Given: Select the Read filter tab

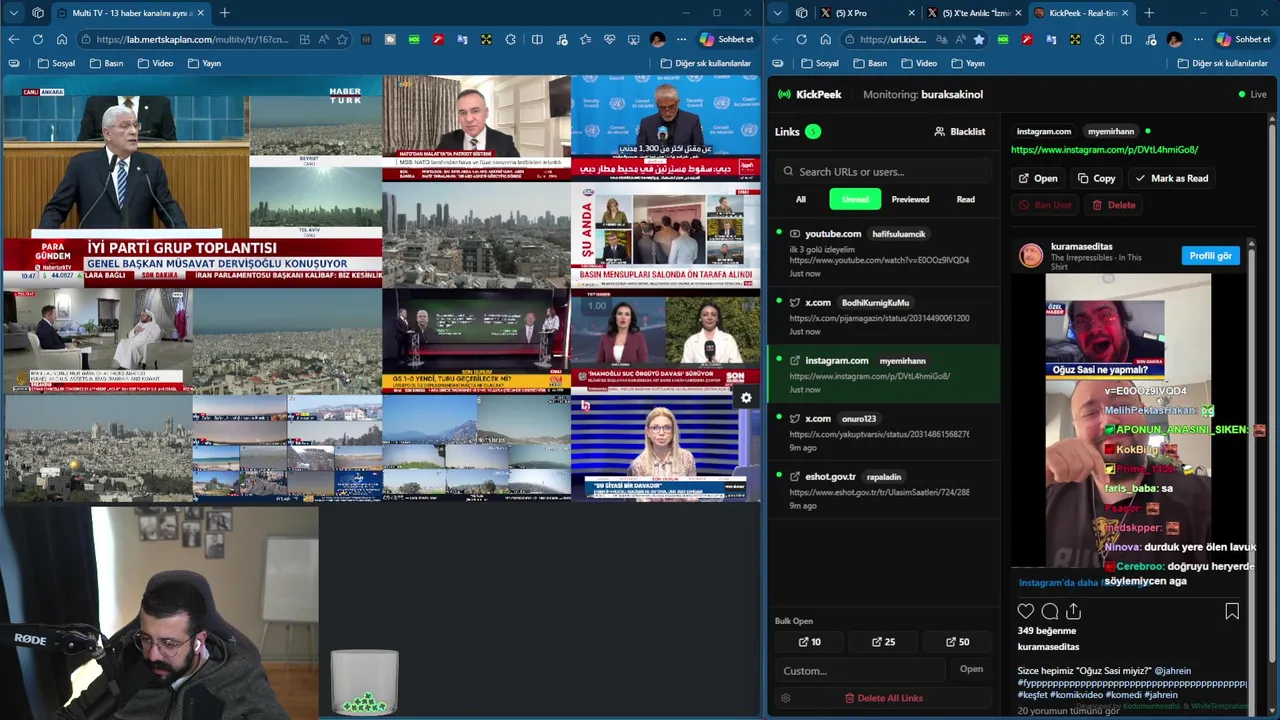Looking at the screenshot, I should click(966, 199).
